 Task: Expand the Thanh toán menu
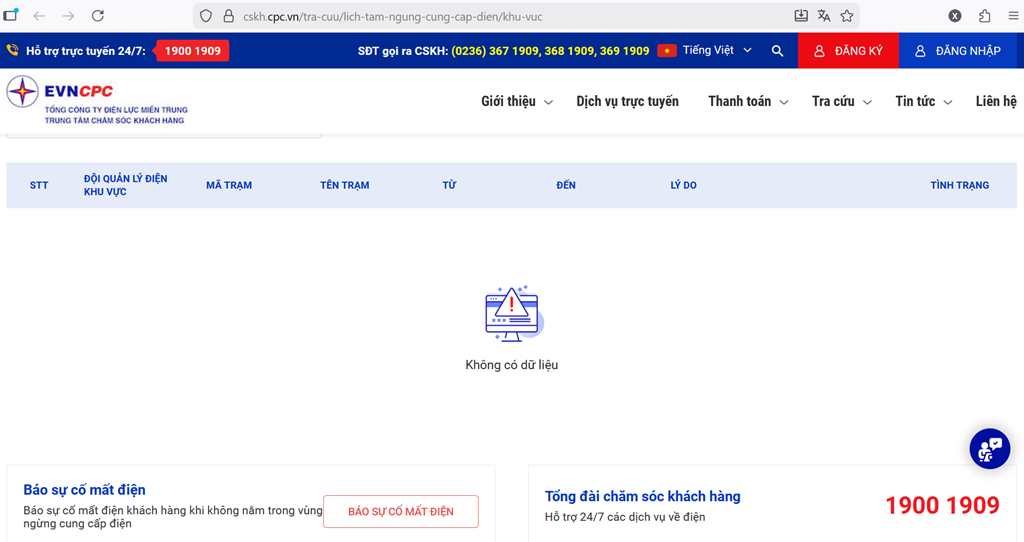pos(748,101)
